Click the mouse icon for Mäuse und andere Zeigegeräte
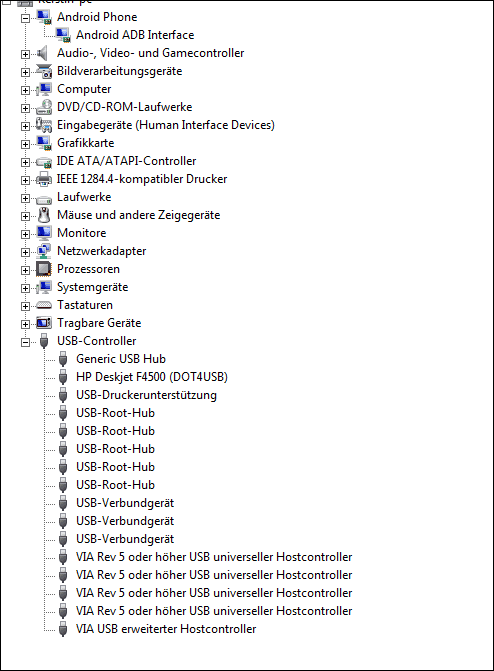This screenshot has height=671, width=494. tap(44, 215)
